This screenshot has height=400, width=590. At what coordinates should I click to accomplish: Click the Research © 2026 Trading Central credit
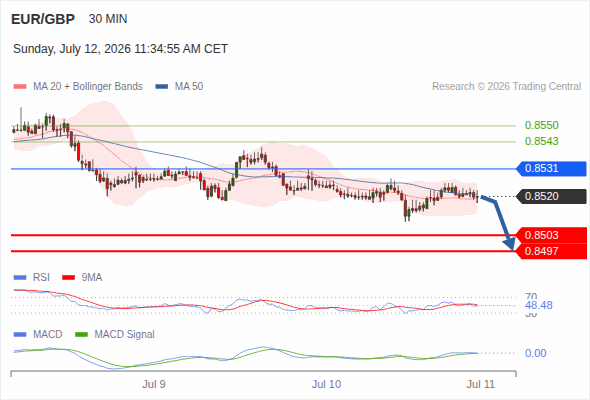pos(506,87)
